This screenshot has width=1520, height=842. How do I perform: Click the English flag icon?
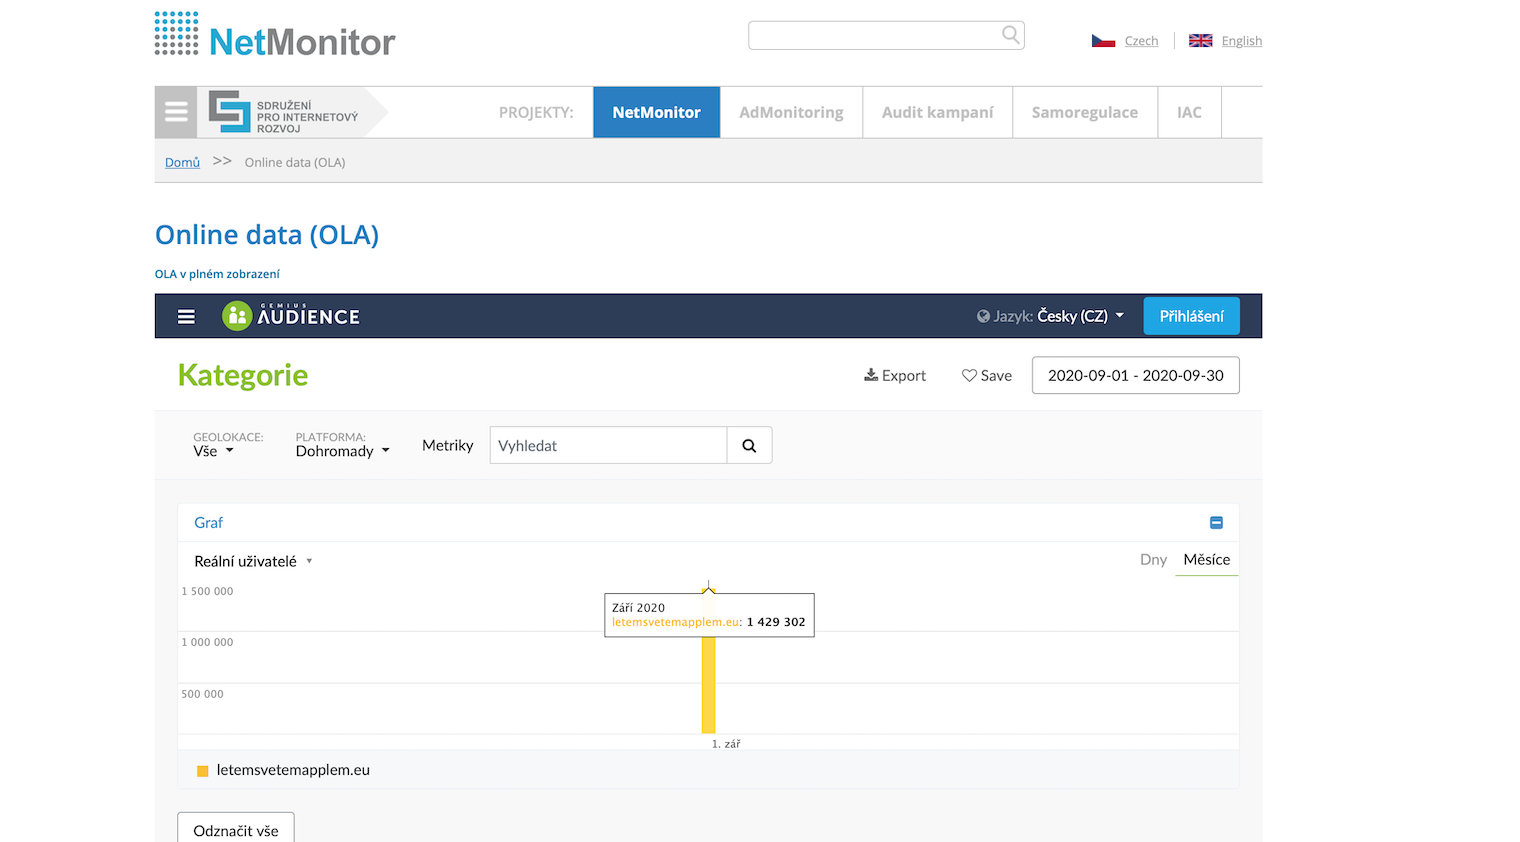(x=1200, y=41)
